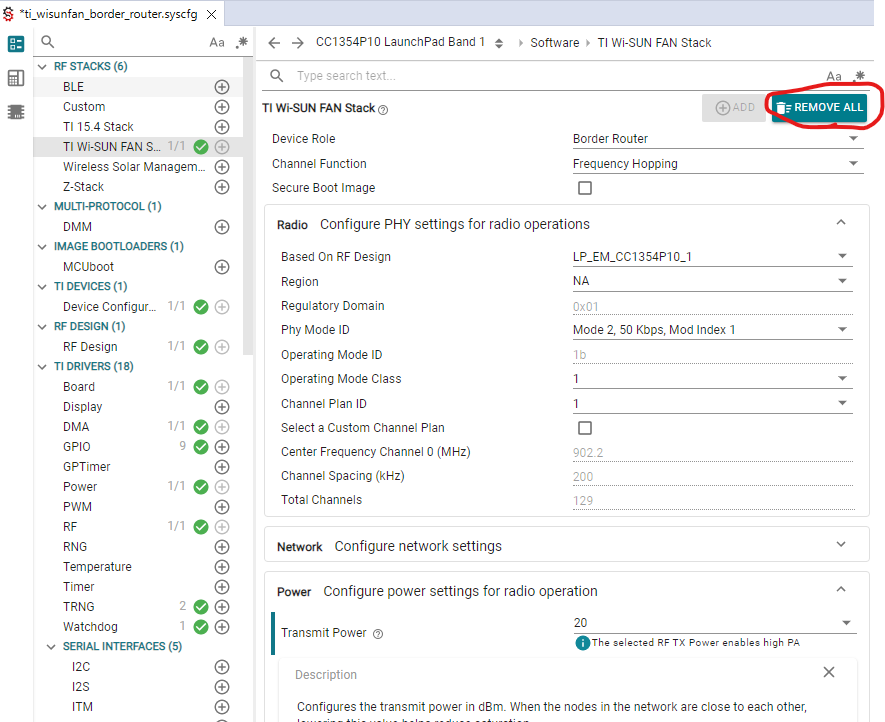
Task: Add a Z-Stack instance
Action: click(x=222, y=187)
